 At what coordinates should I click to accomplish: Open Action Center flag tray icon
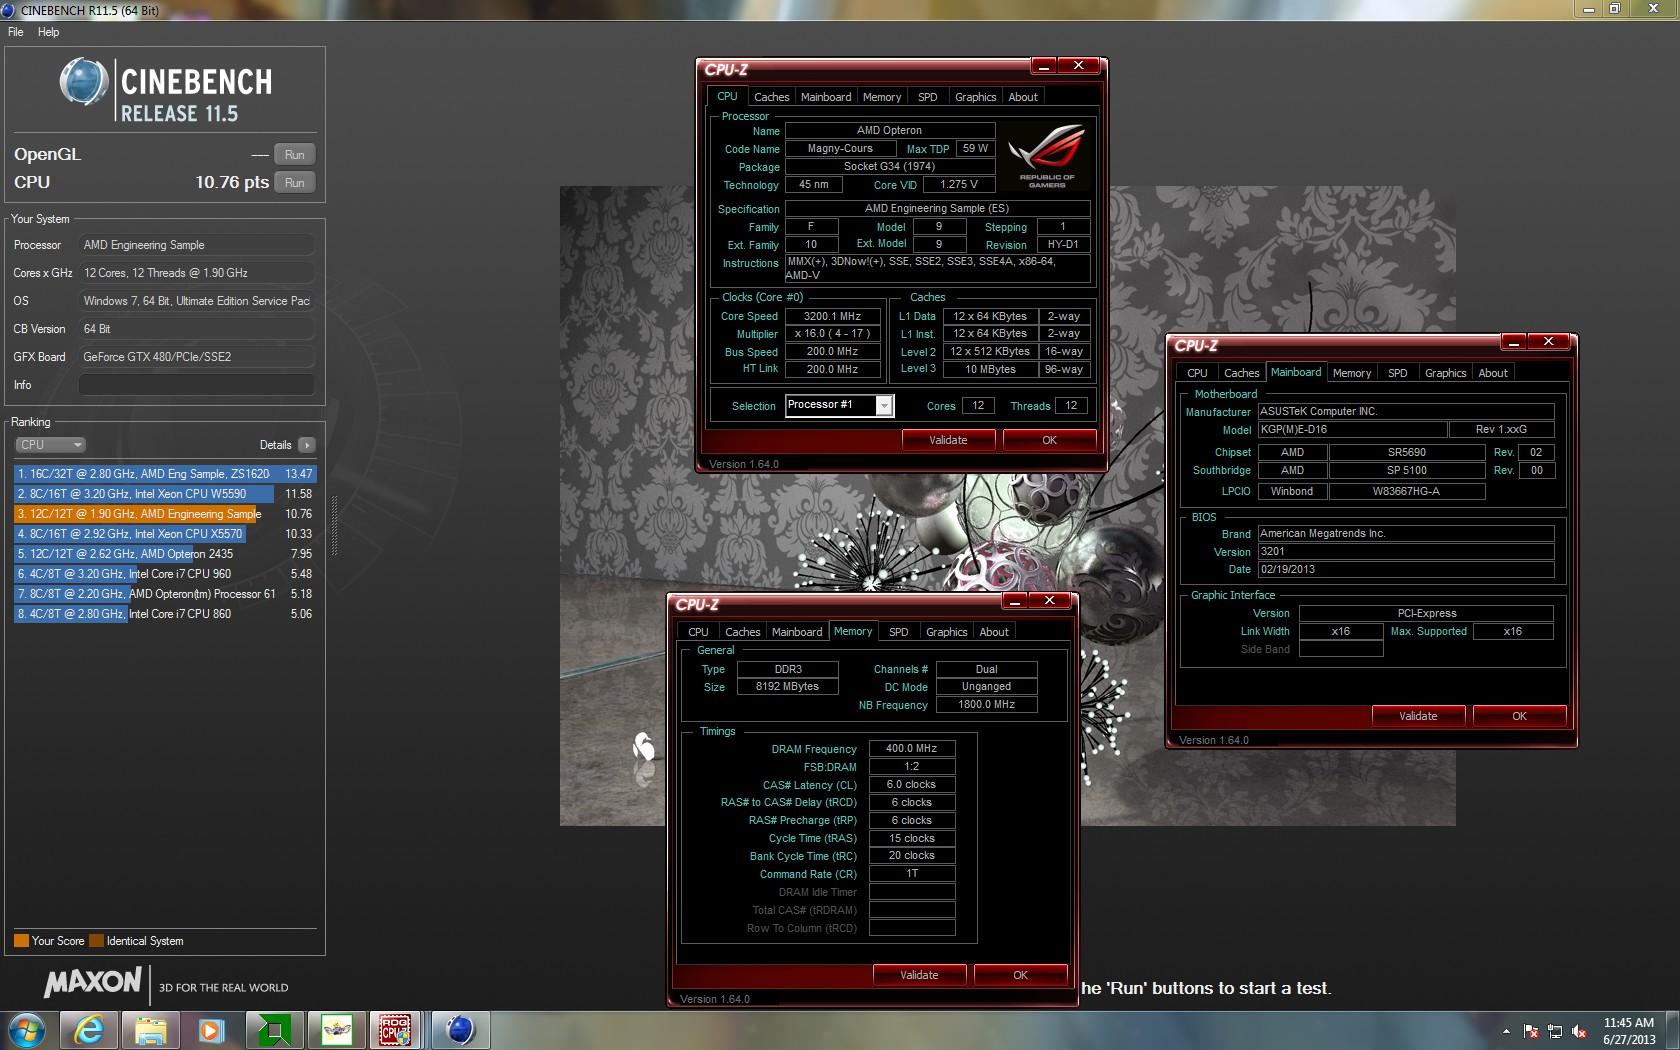point(1530,1031)
